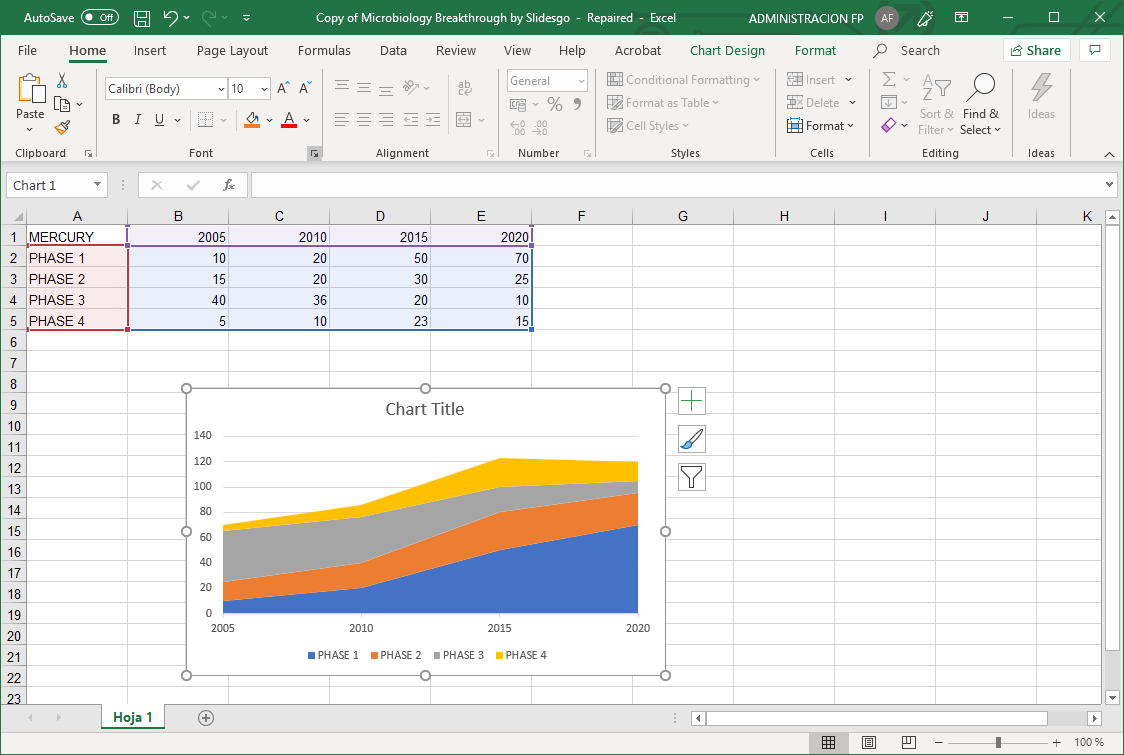Expand the Name Box dropdown arrow

97,185
